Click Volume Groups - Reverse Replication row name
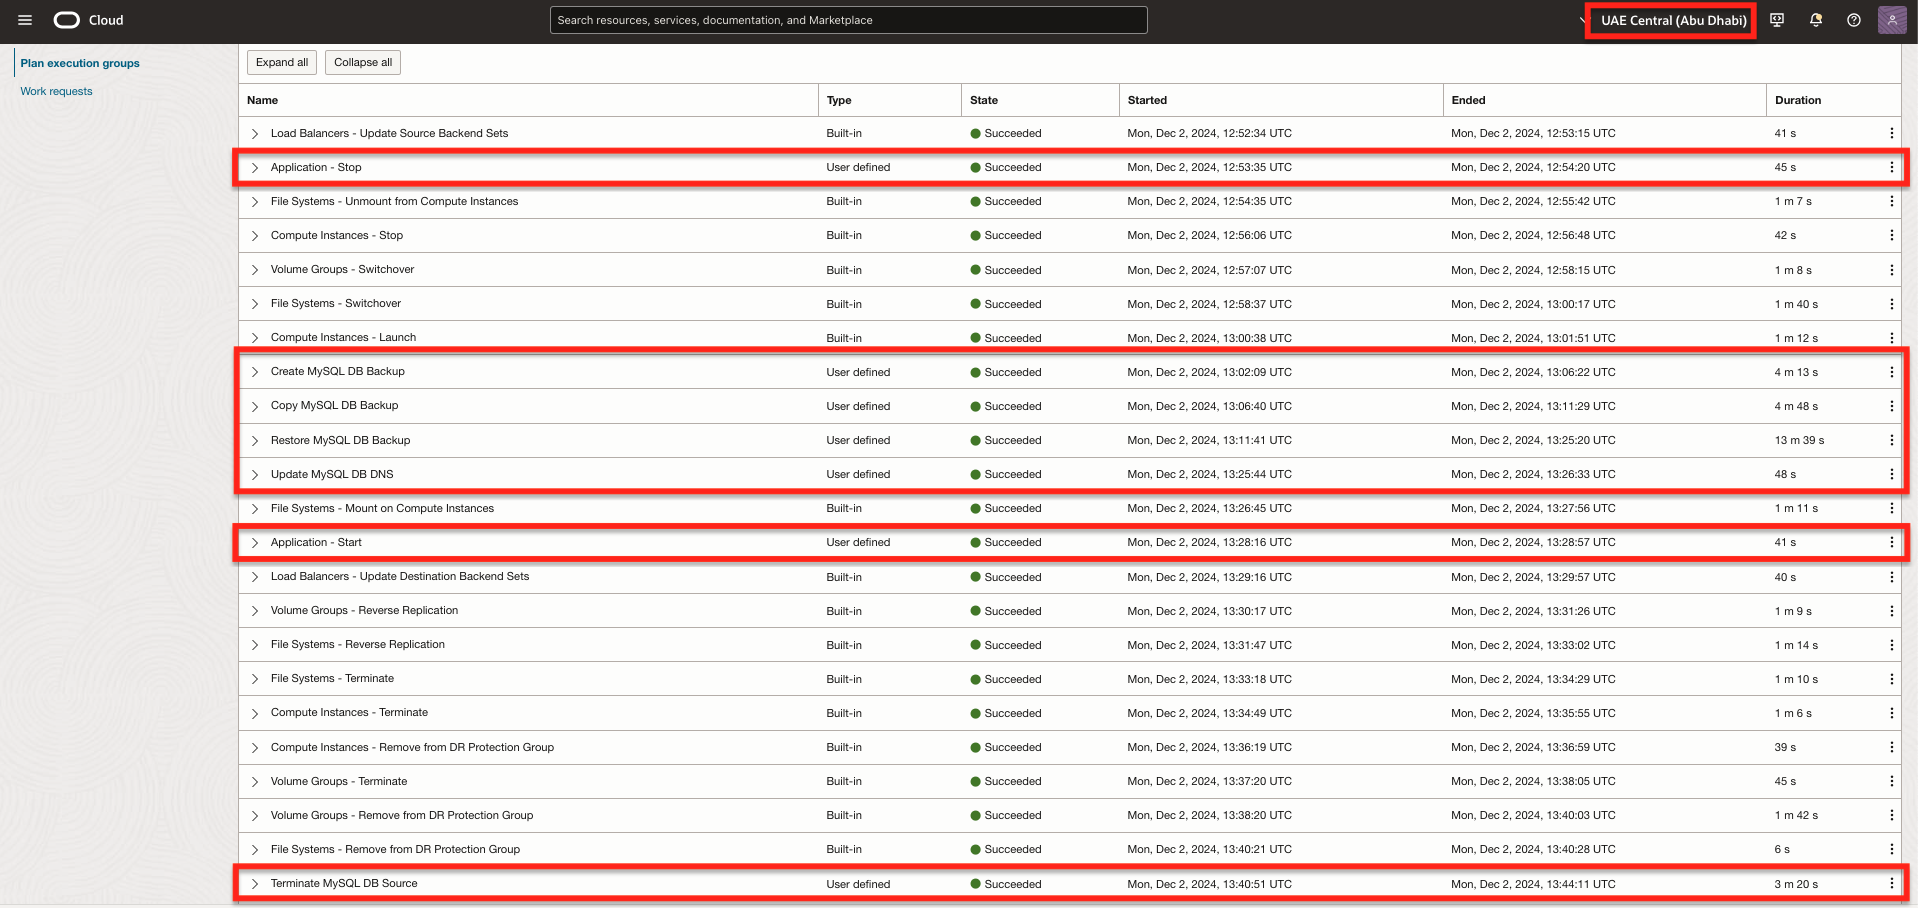 pos(364,610)
